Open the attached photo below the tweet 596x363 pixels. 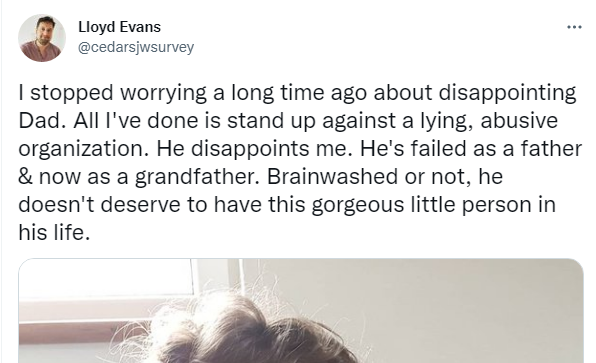[x=301, y=311]
